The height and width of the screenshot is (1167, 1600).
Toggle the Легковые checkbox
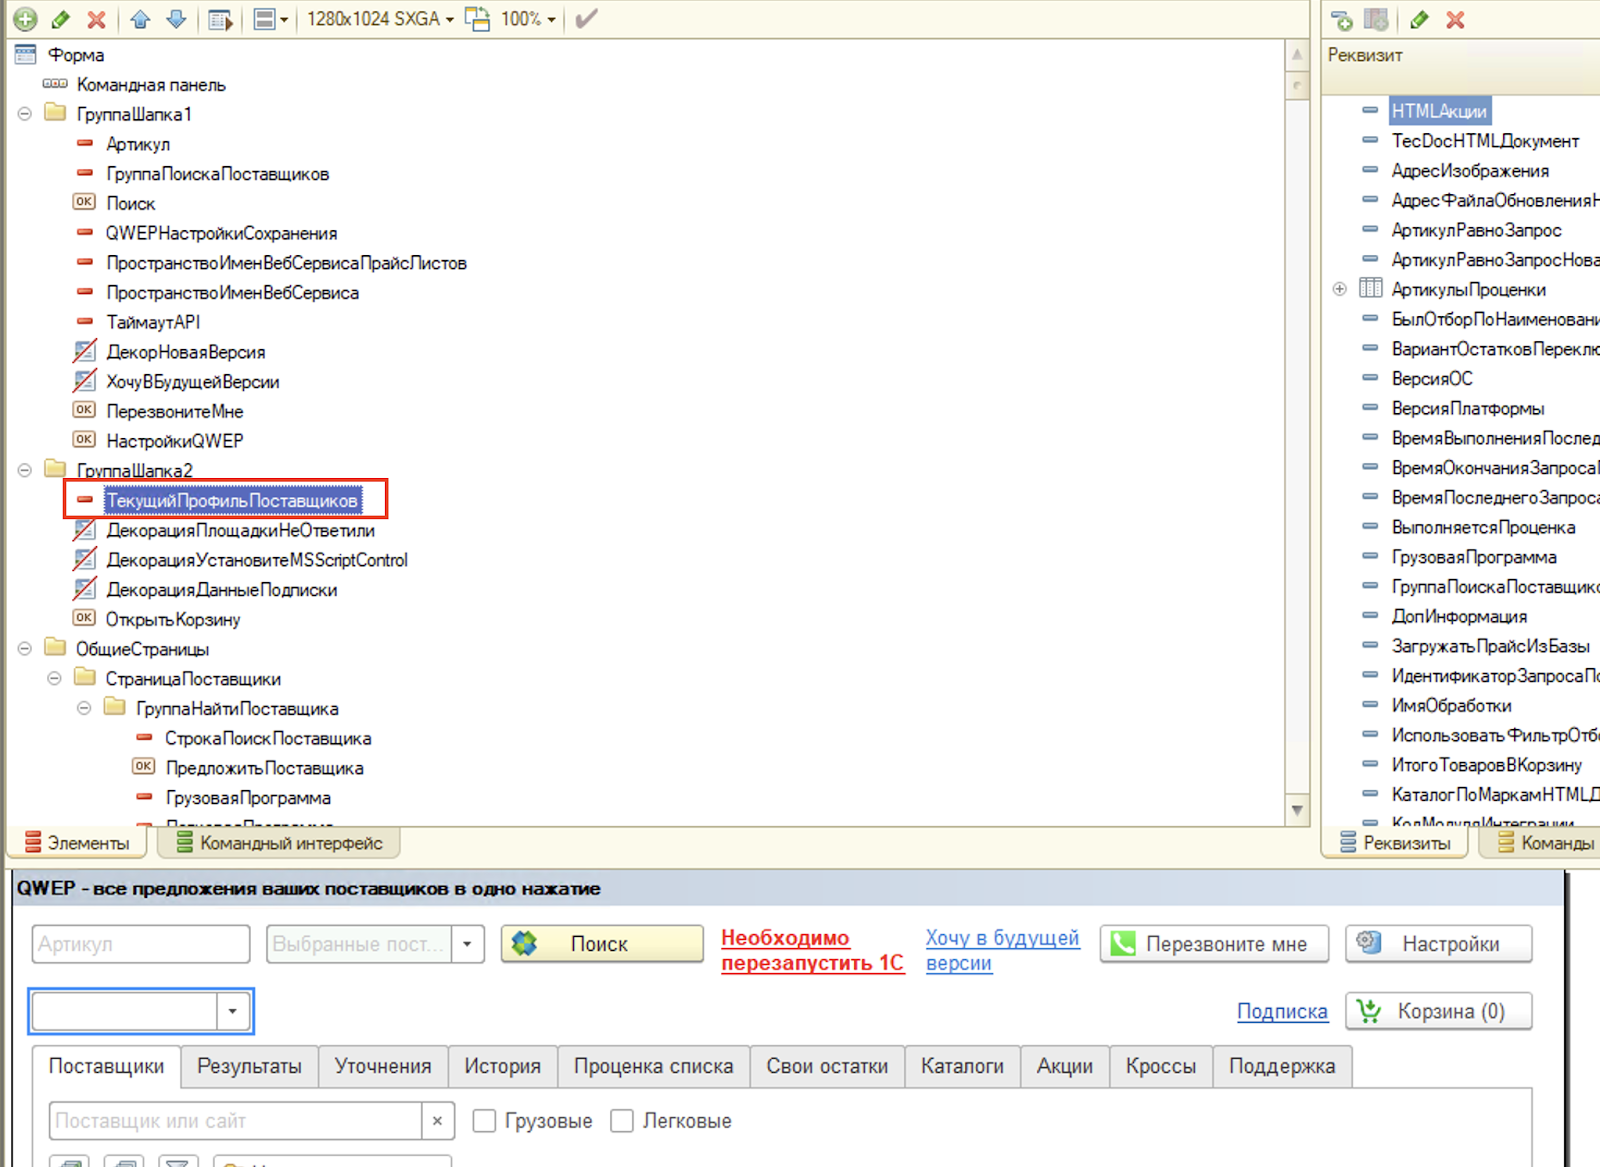point(622,1121)
